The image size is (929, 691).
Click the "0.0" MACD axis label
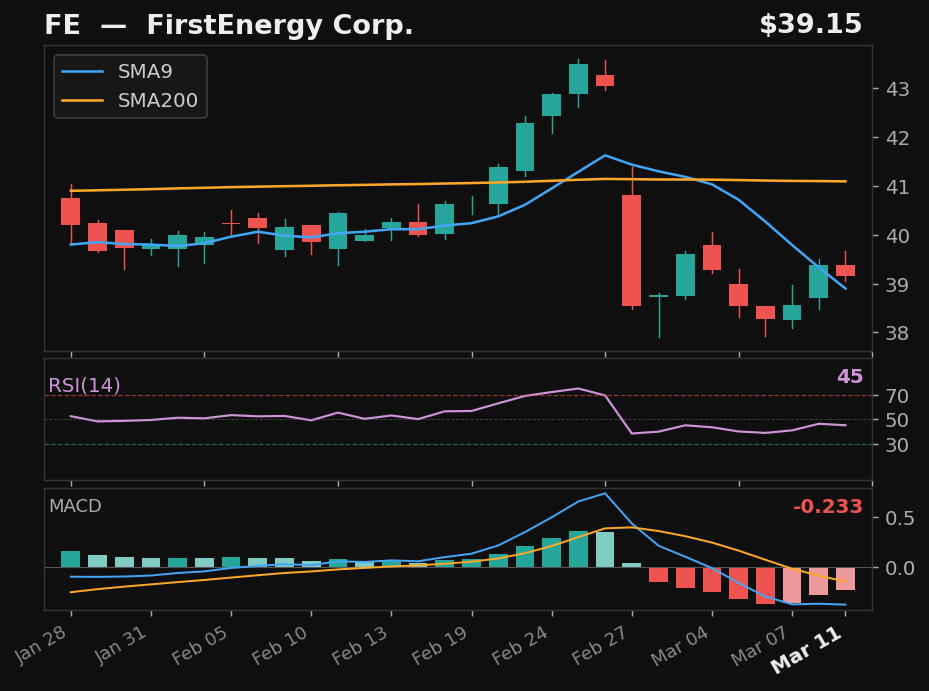point(900,568)
